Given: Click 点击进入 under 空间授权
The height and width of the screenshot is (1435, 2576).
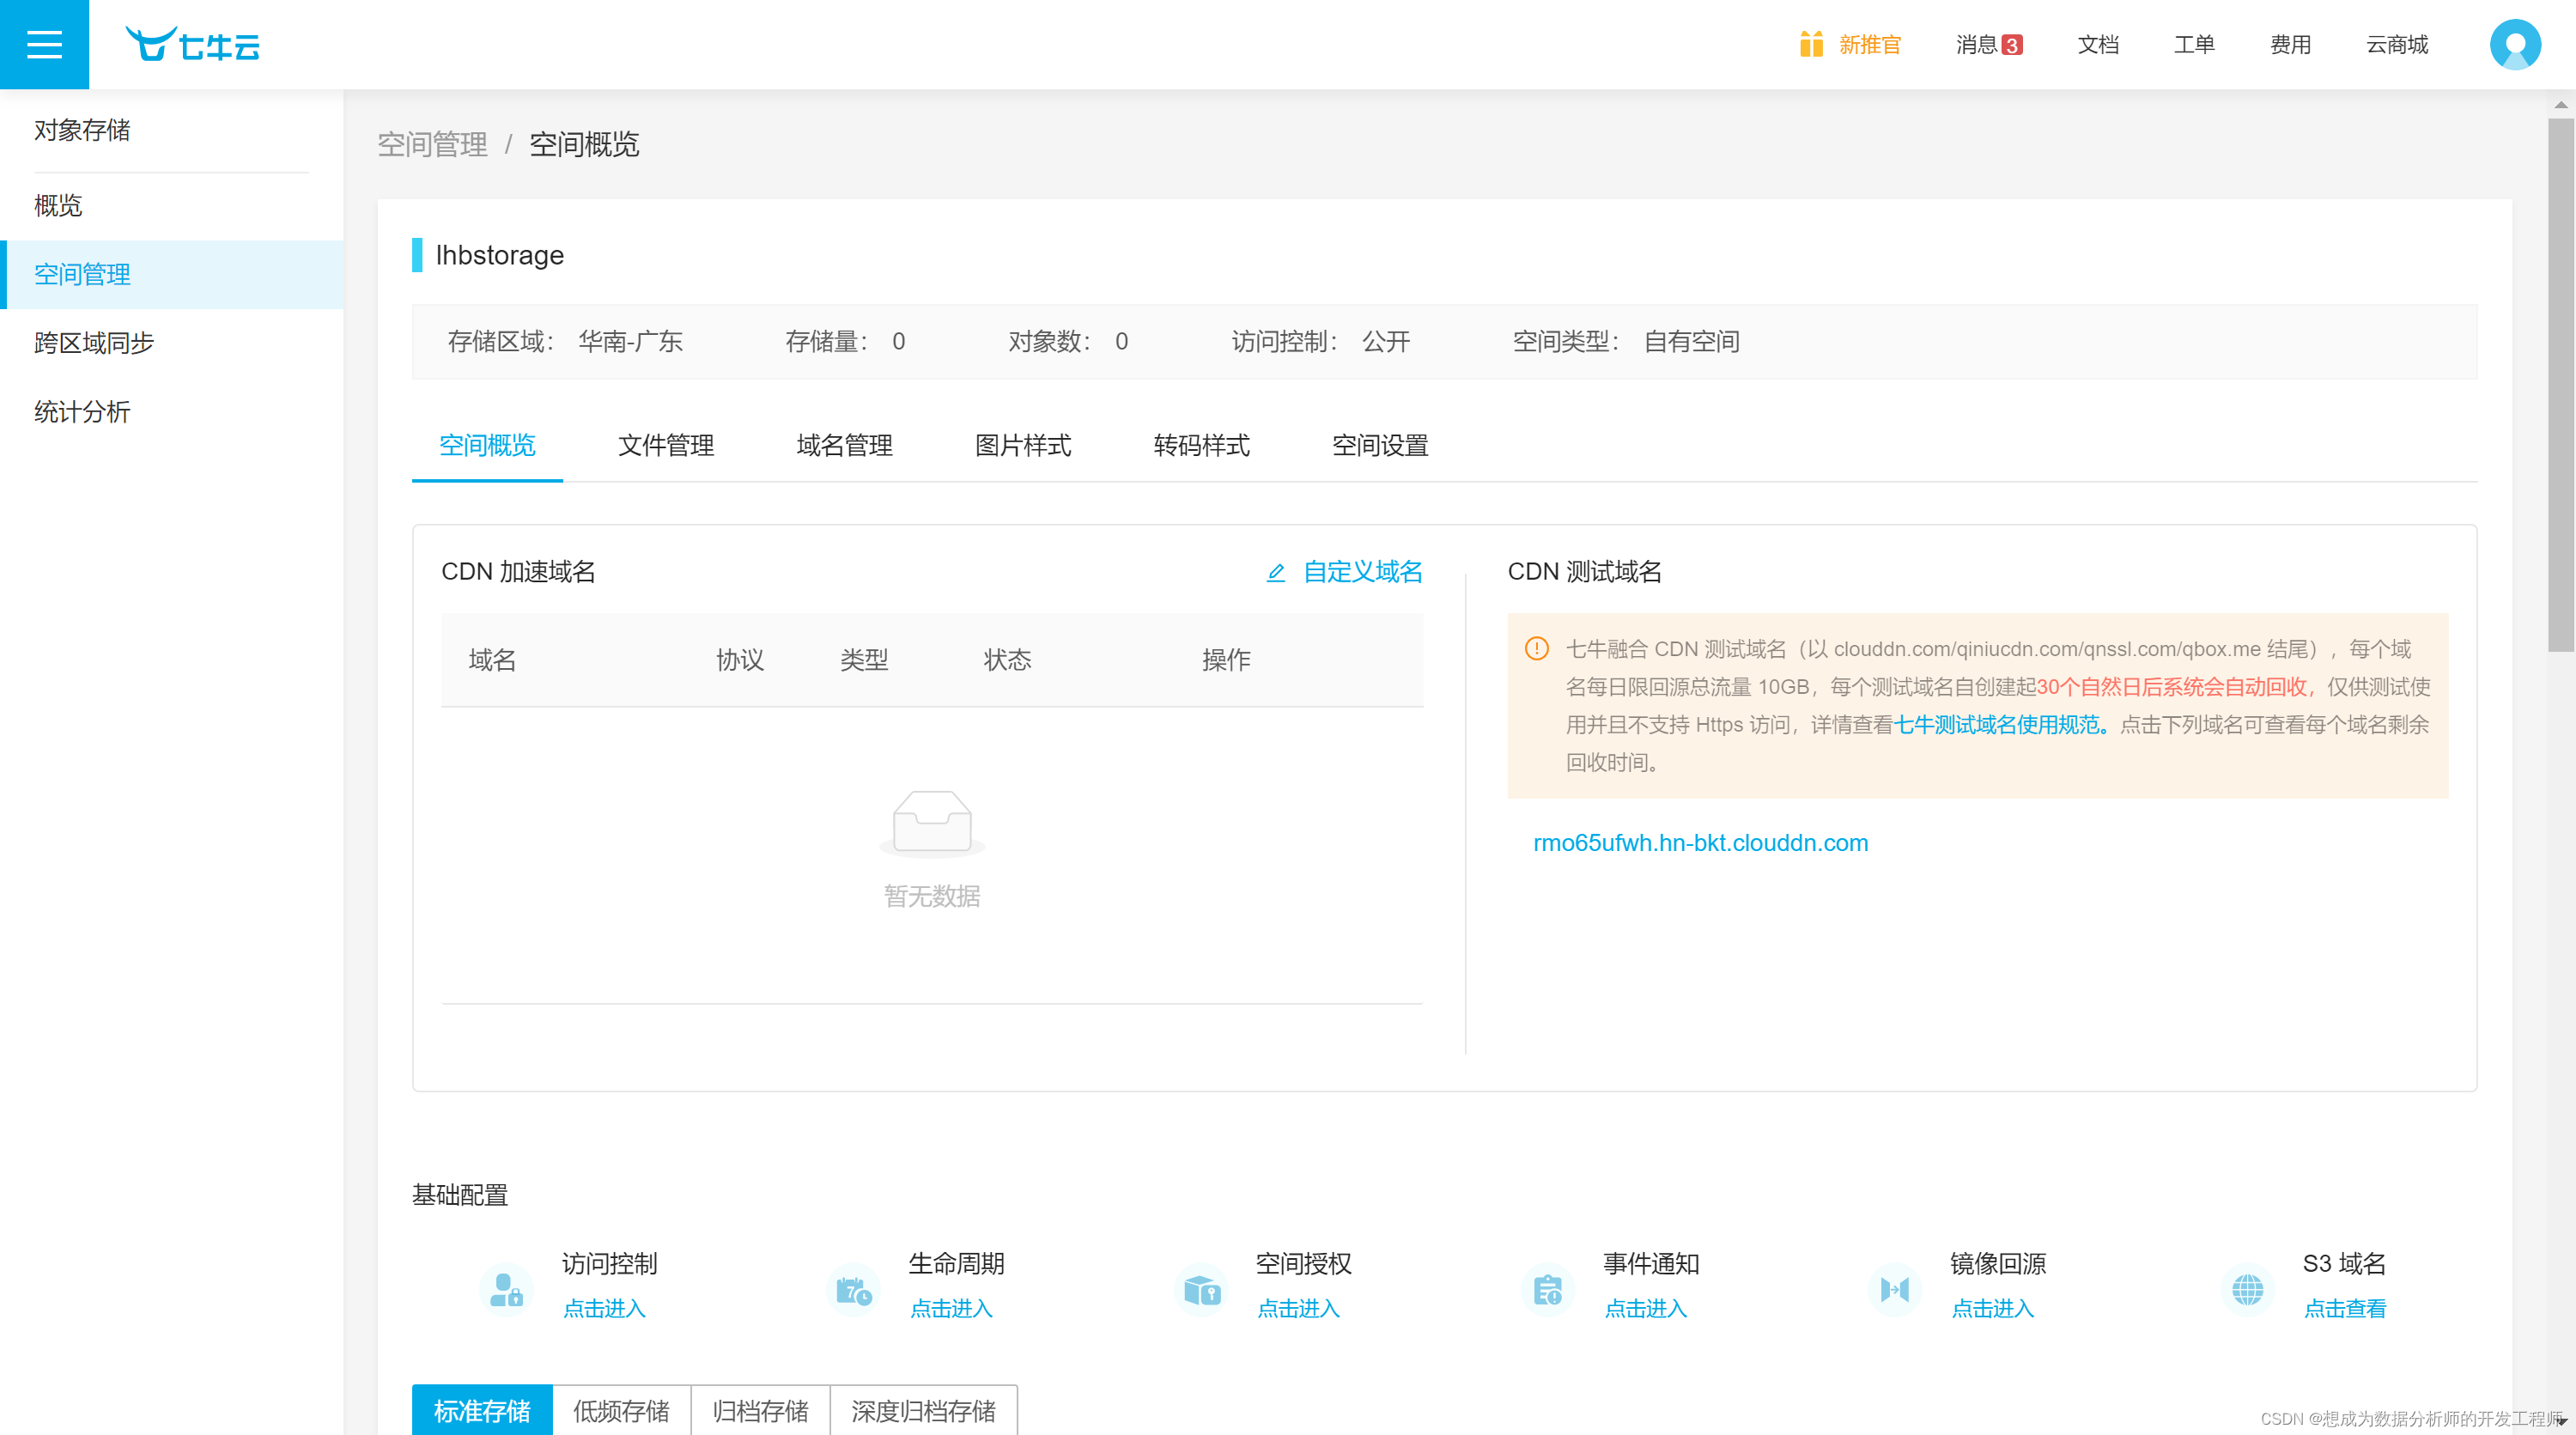Looking at the screenshot, I should point(1298,1309).
